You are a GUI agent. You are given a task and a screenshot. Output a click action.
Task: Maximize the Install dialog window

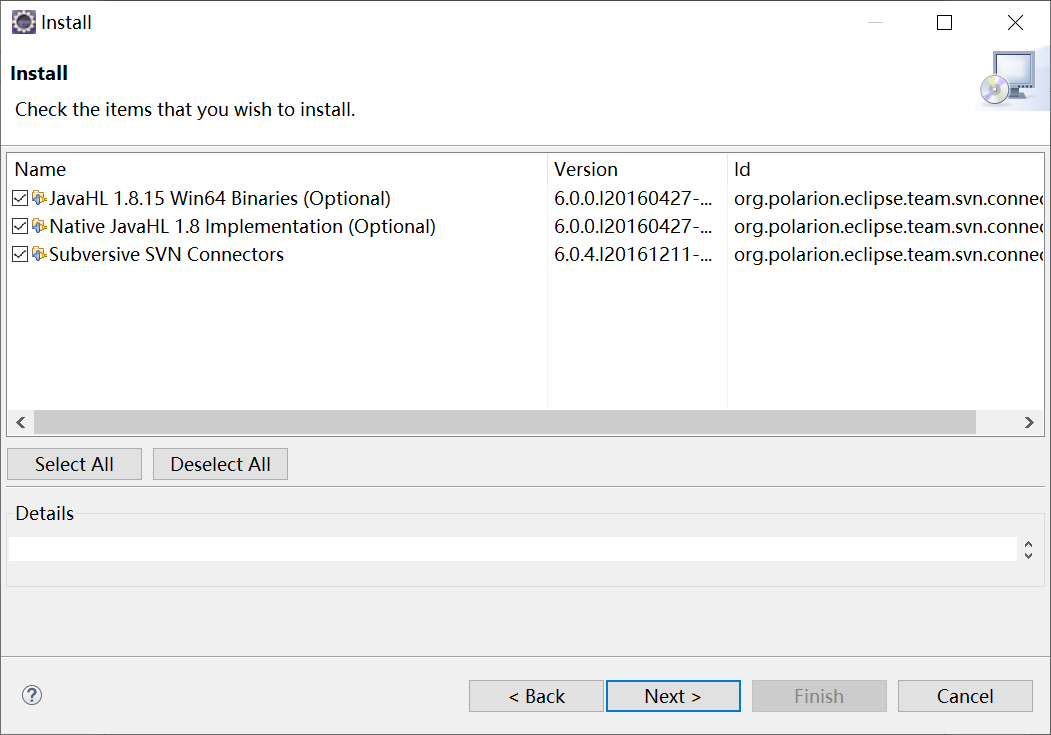click(x=944, y=23)
